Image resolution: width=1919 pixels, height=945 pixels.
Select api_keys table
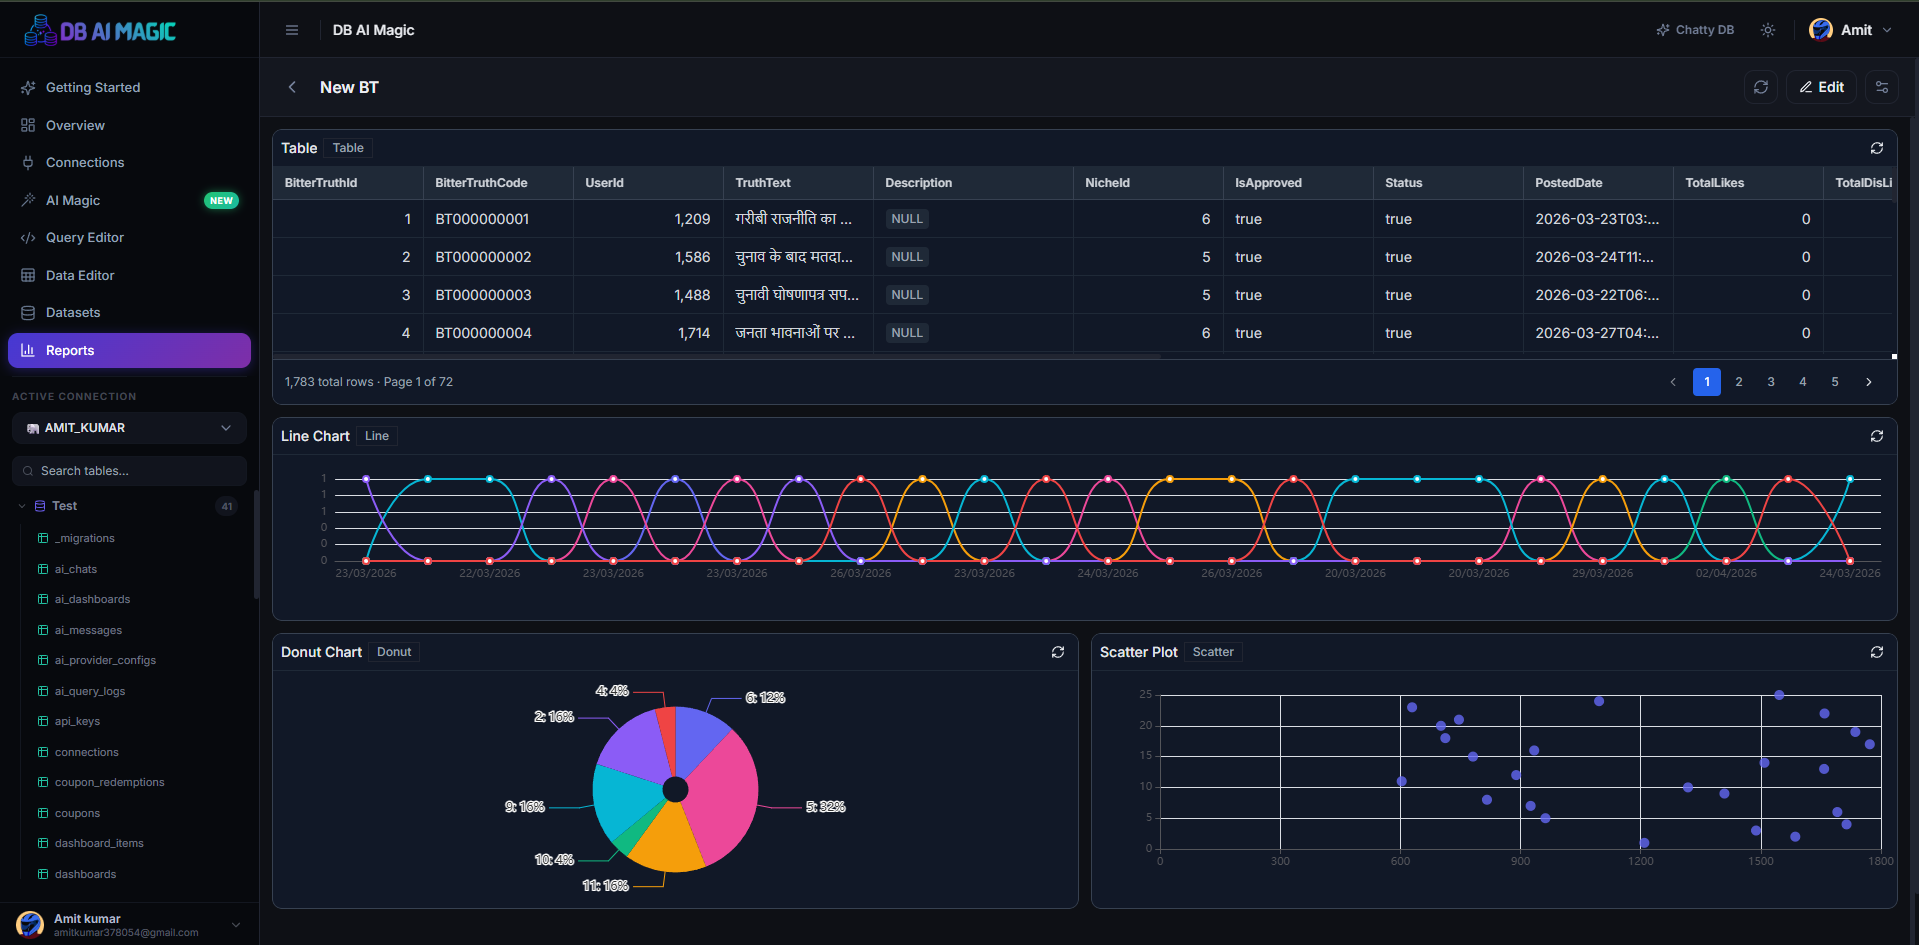pos(77,721)
